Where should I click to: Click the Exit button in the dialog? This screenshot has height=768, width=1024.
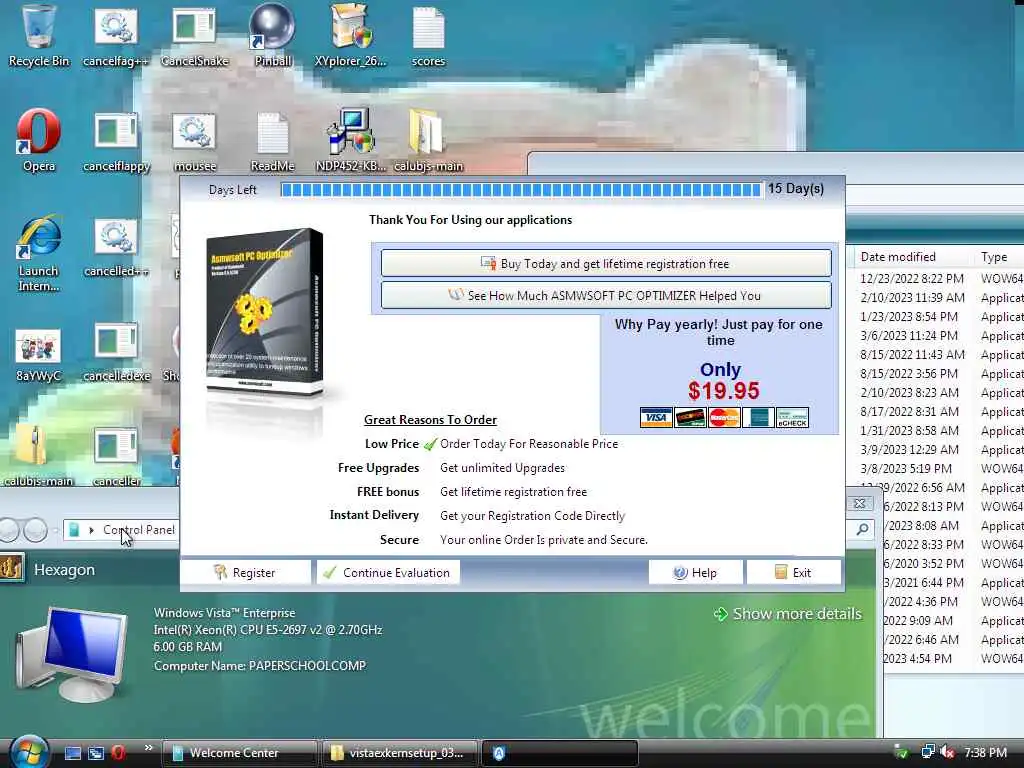tap(793, 573)
